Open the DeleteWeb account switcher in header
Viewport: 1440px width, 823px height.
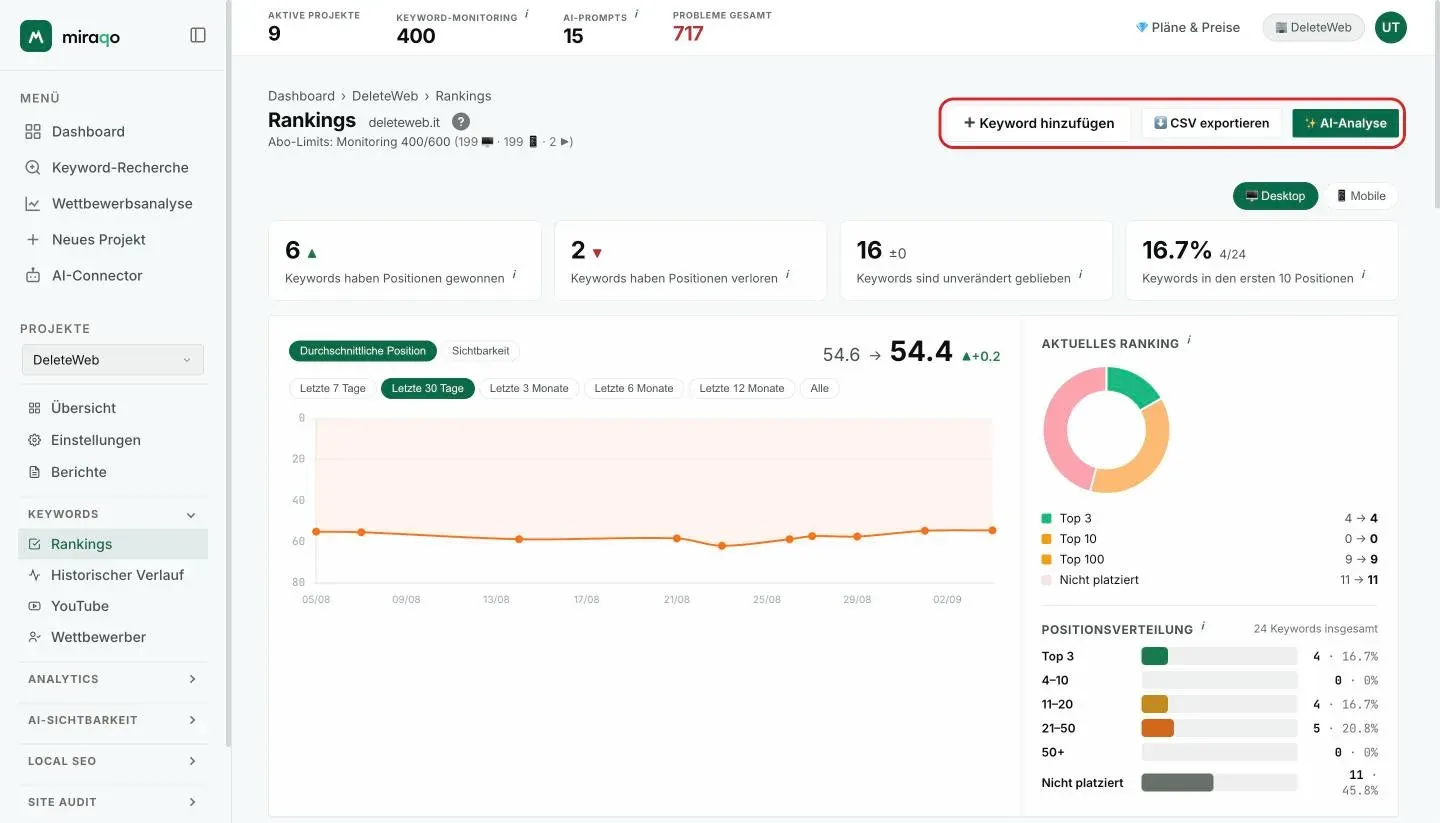click(1313, 28)
